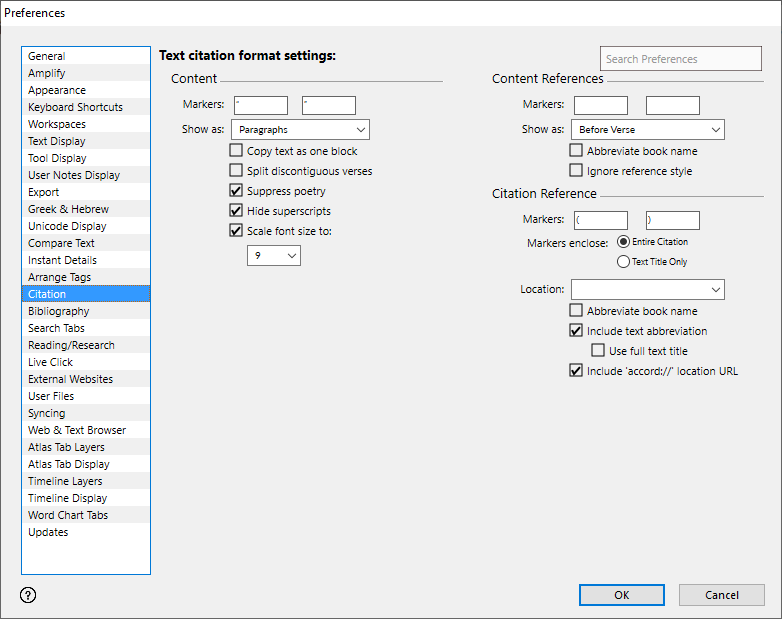This screenshot has width=782, height=619.
Task: Open the Before Verse dropdown
Action: pos(647,130)
